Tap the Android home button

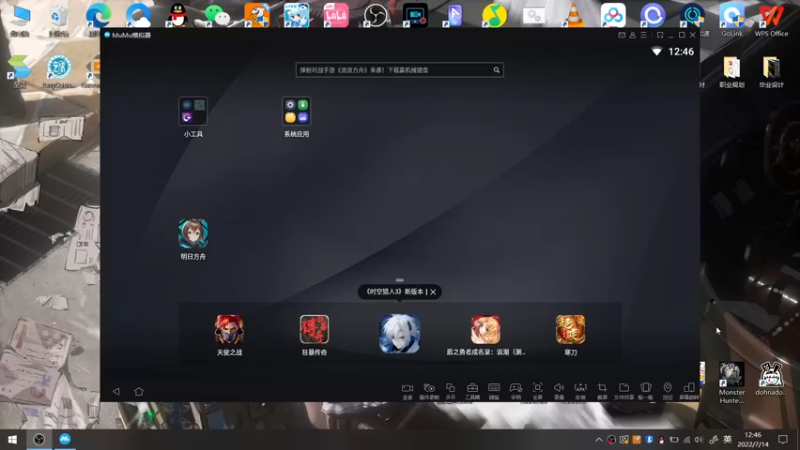139,391
